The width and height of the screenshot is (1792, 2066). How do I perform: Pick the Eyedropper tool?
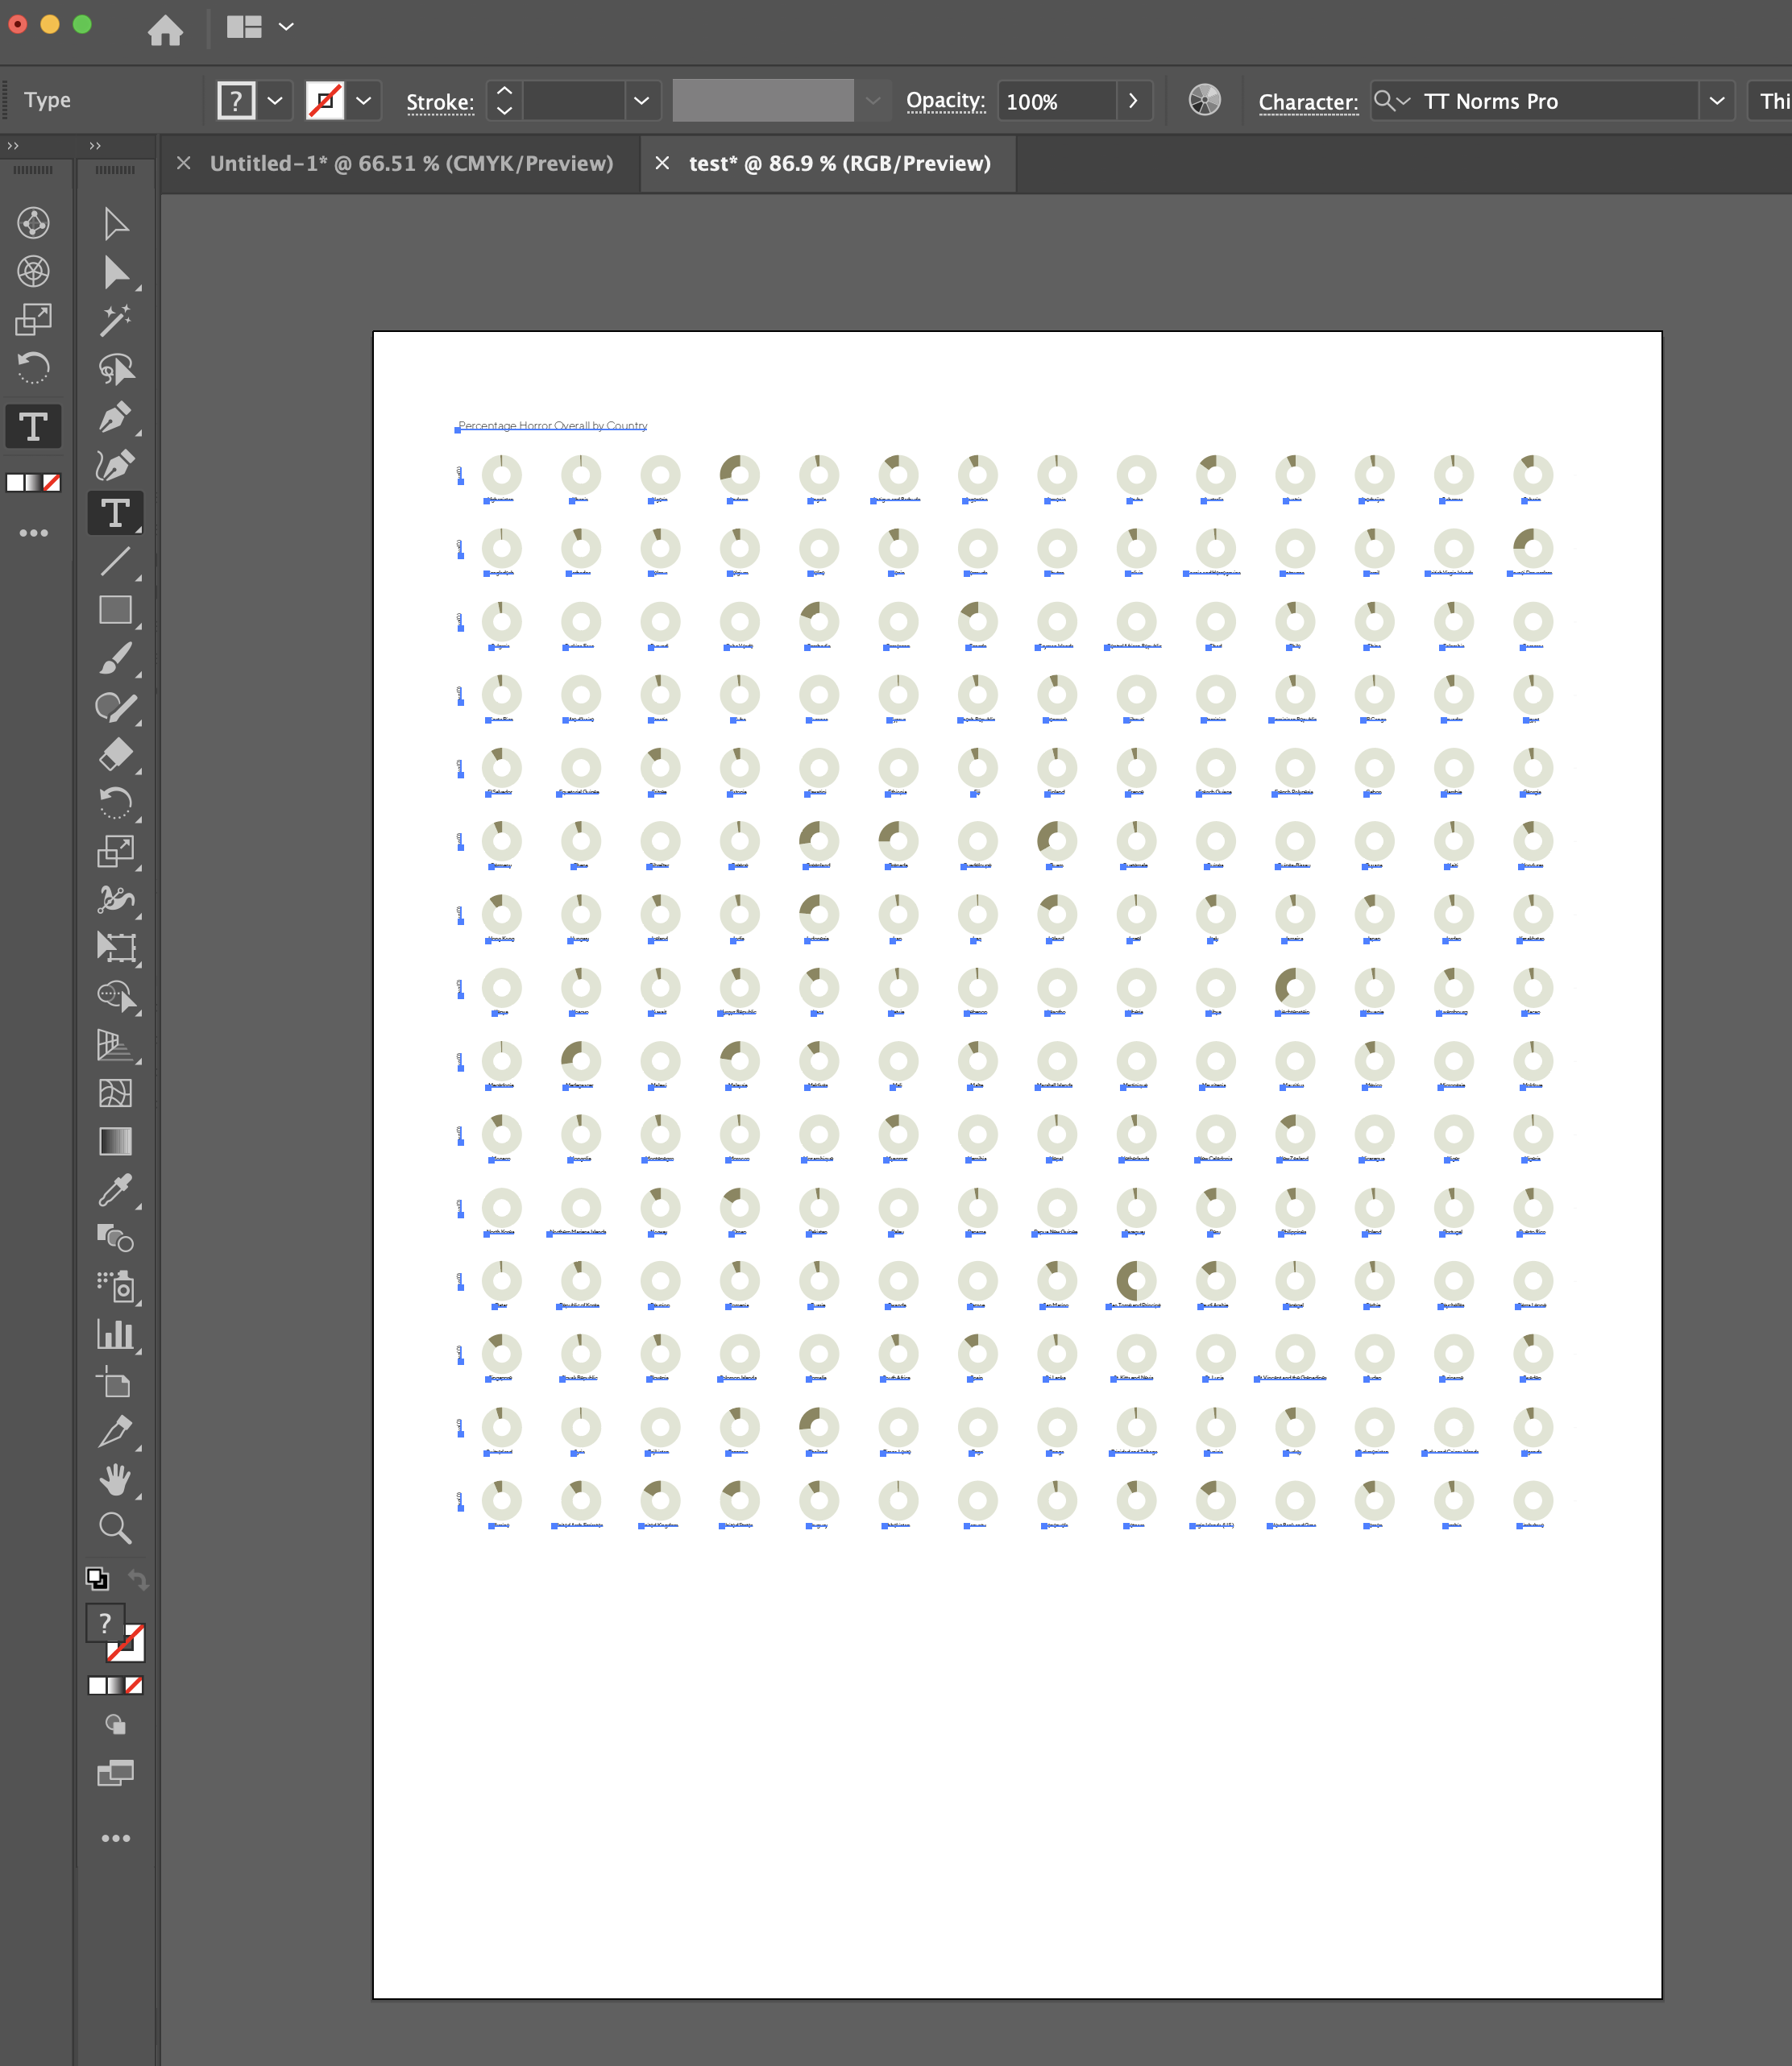click(117, 1190)
